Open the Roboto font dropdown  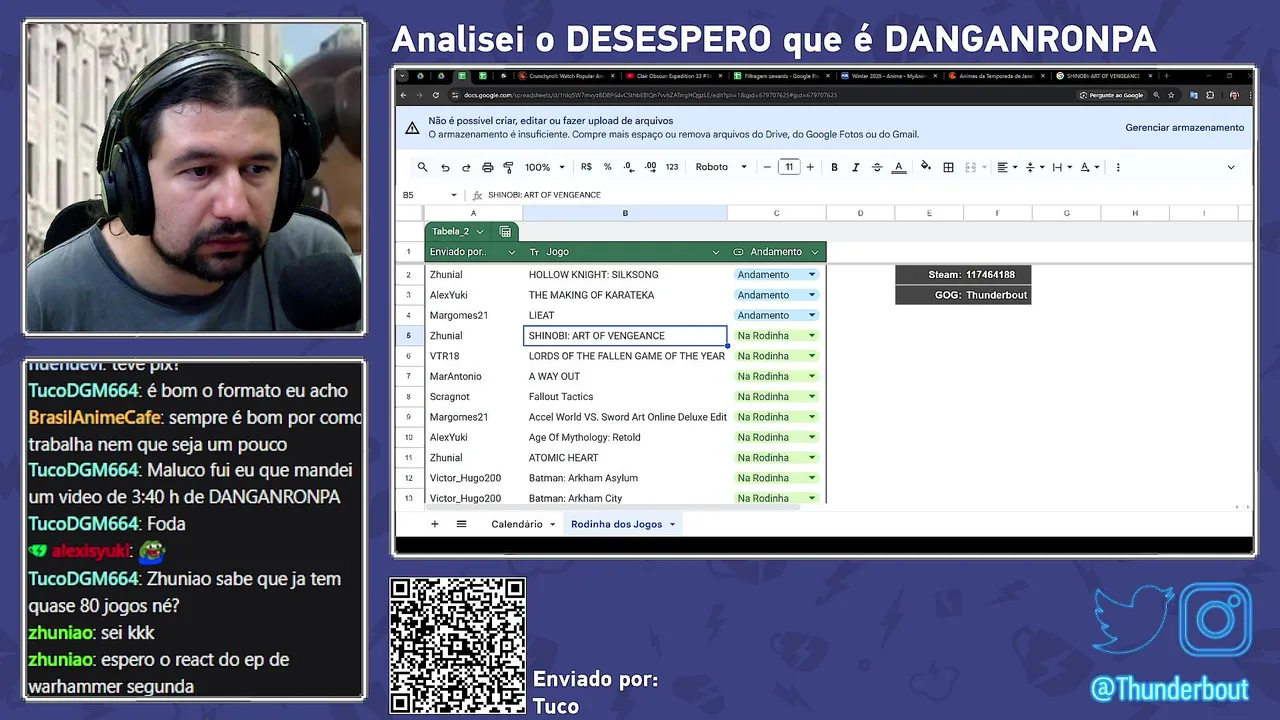pyautogui.click(x=721, y=167)
